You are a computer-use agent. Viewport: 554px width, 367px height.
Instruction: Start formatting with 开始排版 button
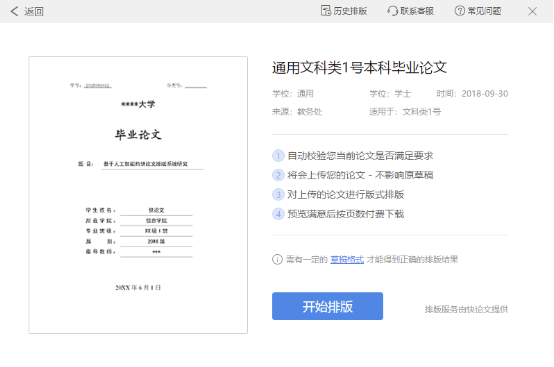(x=328, y=306)
